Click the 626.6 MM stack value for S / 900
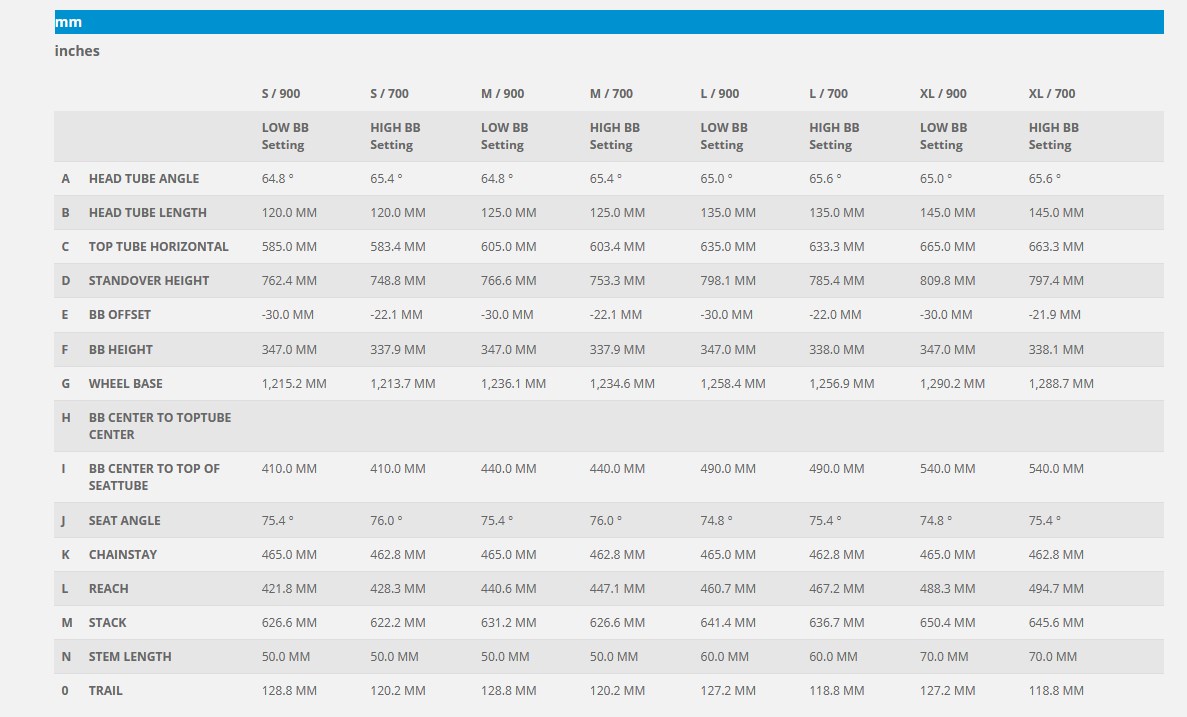 pos(289,623)
